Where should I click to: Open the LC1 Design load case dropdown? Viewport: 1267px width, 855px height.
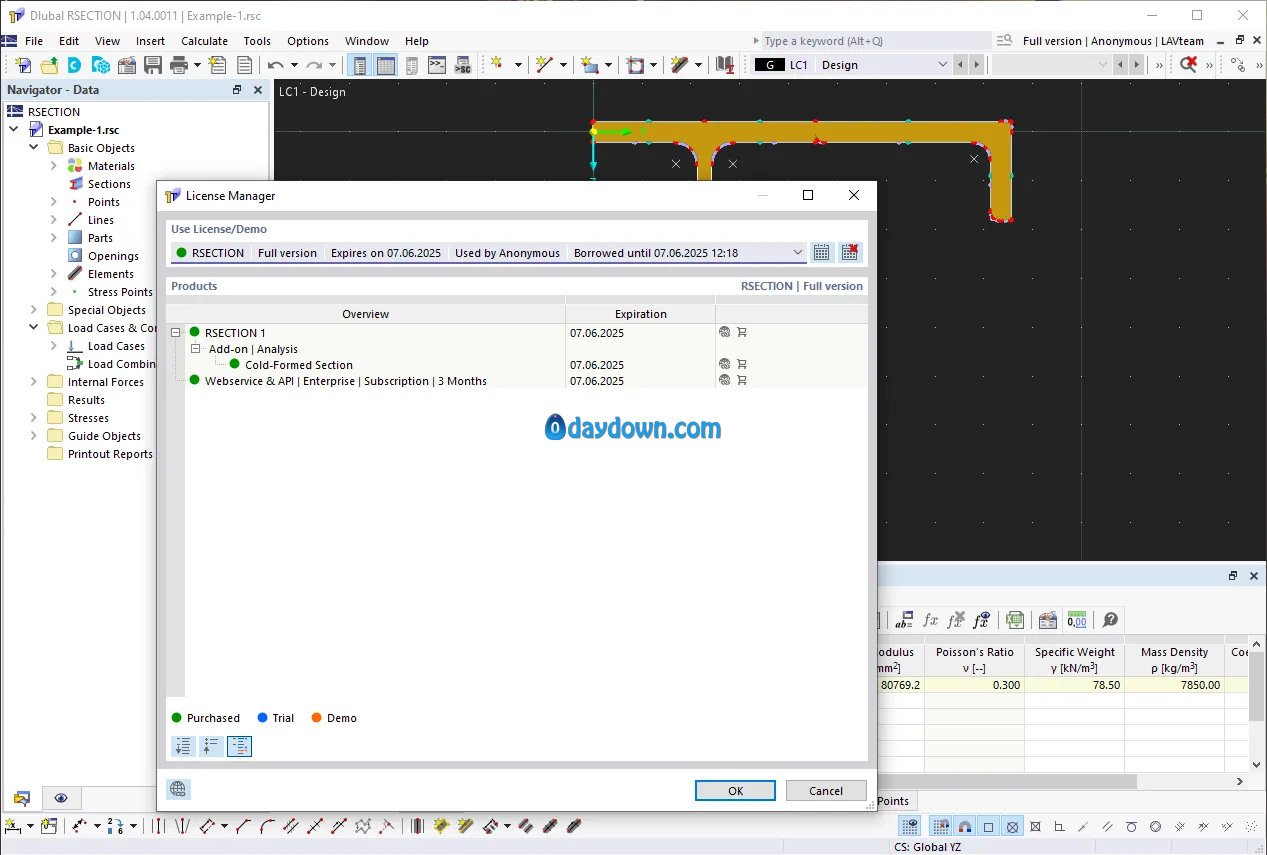[942, 65]
